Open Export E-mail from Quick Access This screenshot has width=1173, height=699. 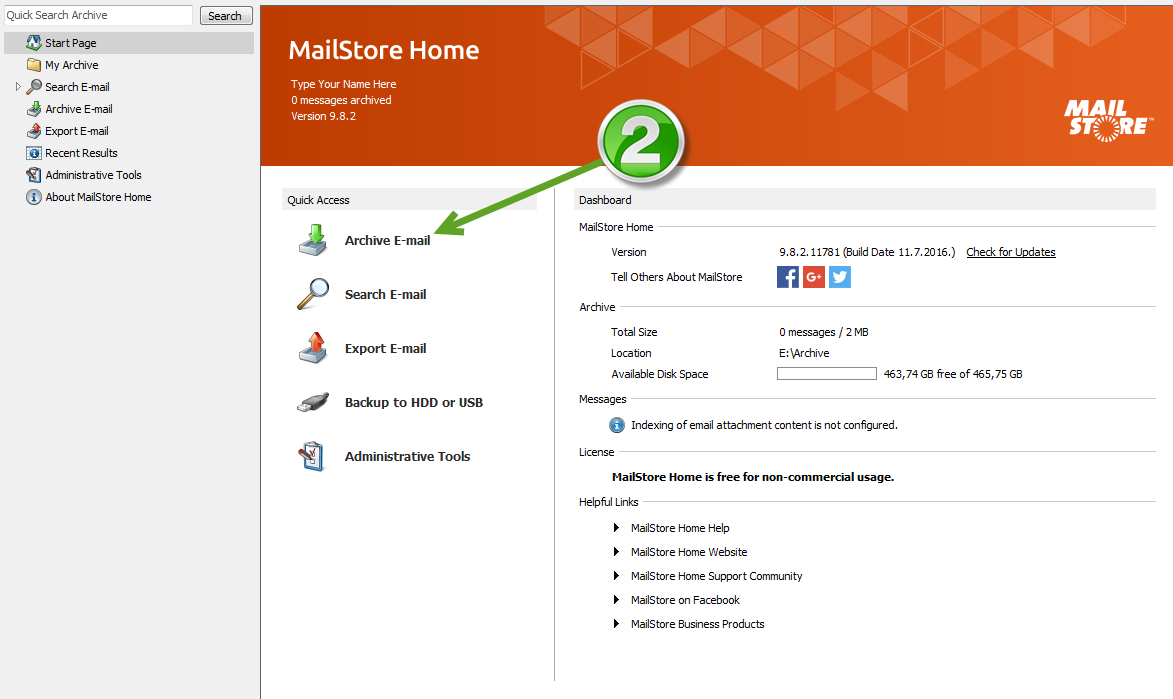pos(385,348)
